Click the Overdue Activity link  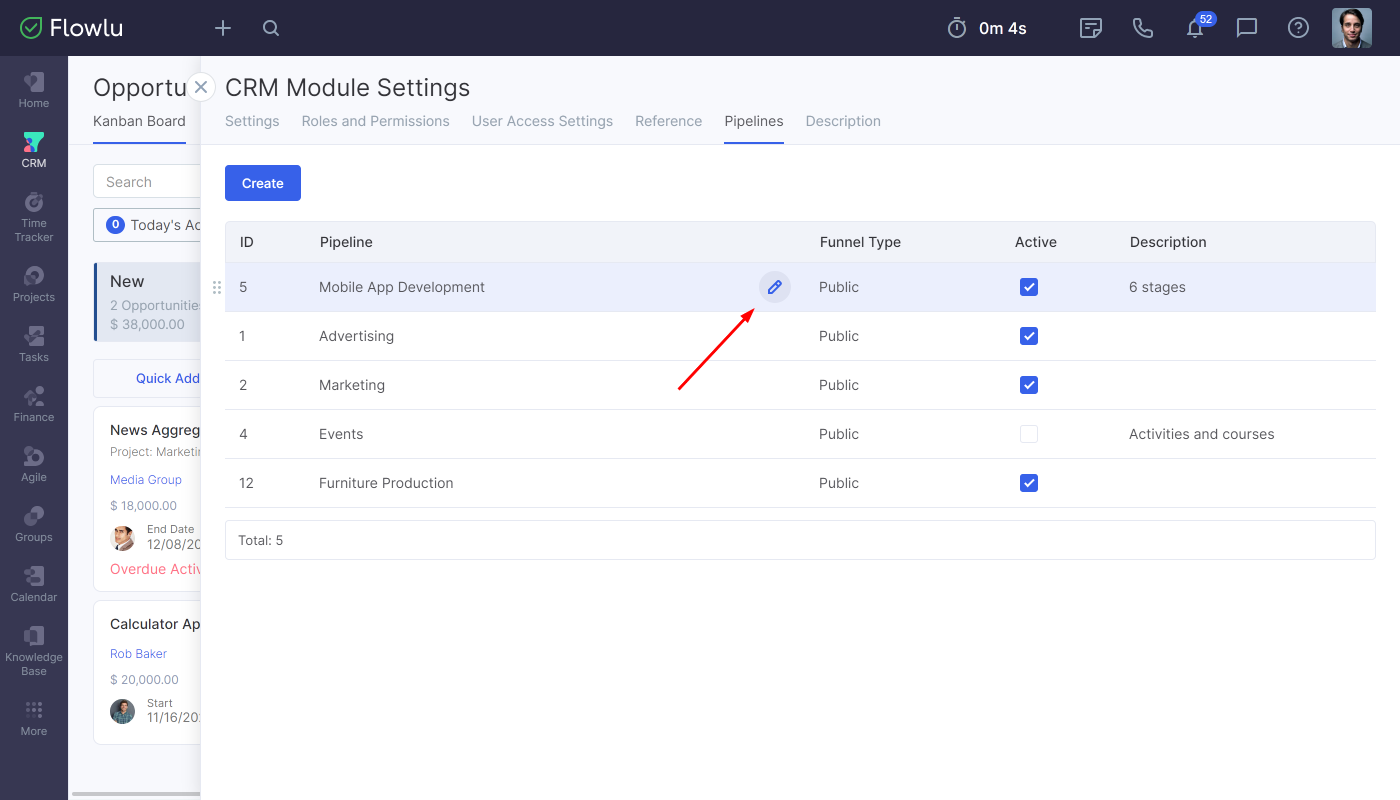[155, 569]
